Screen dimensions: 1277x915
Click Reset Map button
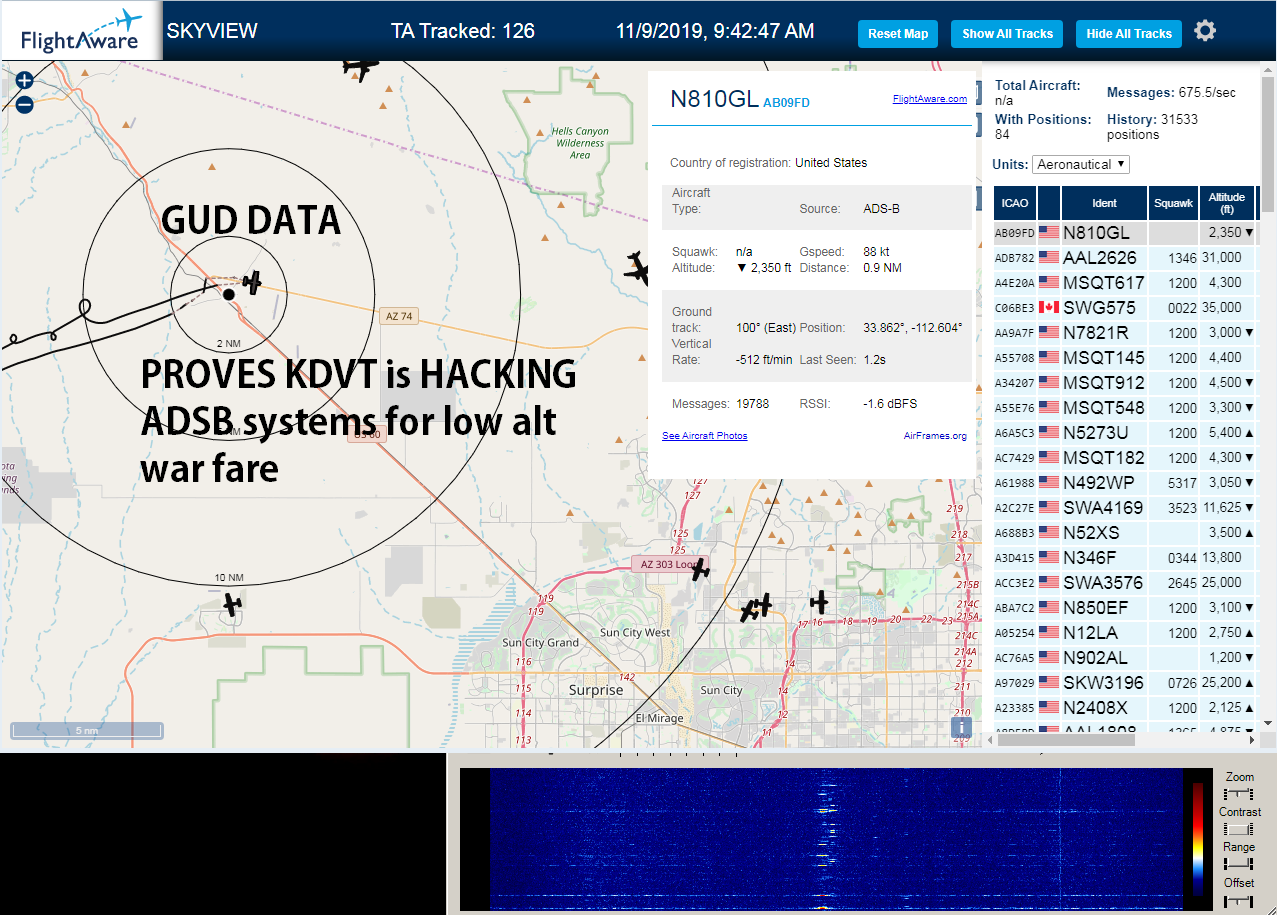point(898,34)
